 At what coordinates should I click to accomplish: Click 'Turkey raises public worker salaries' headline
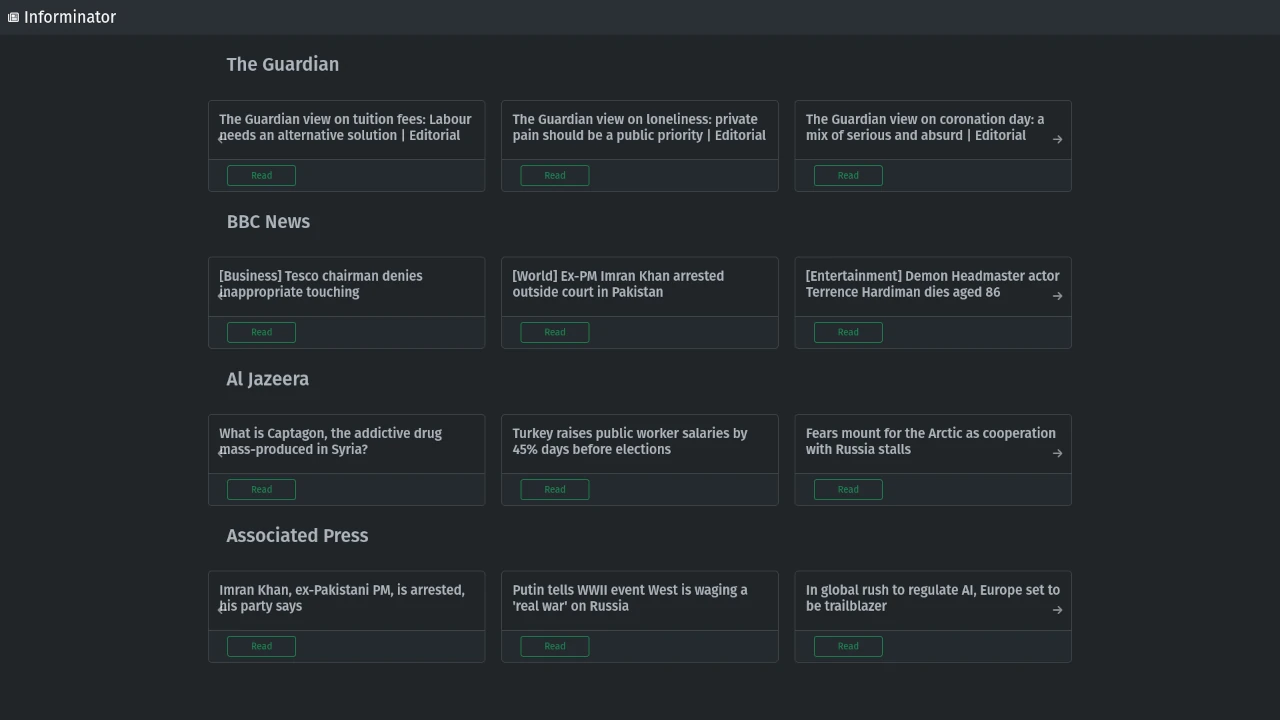pos(630,441)
